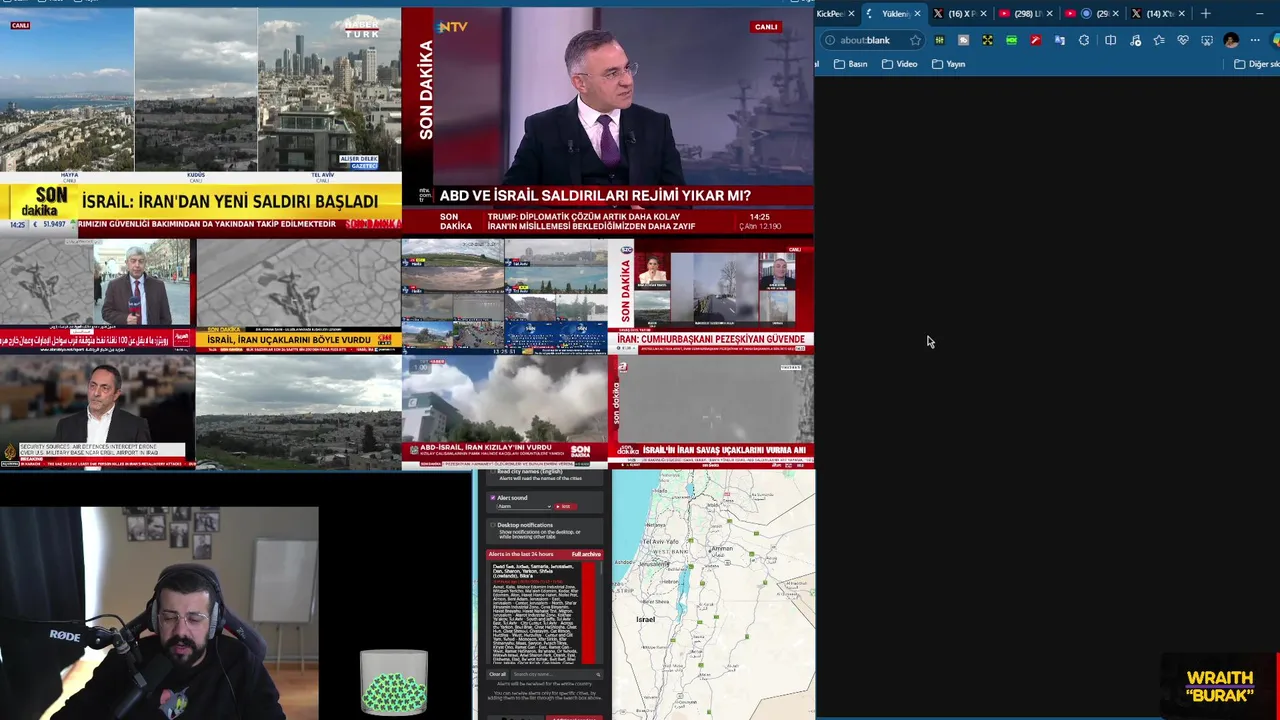Open the Alarm sound dropdown

[x=524, y=506]
